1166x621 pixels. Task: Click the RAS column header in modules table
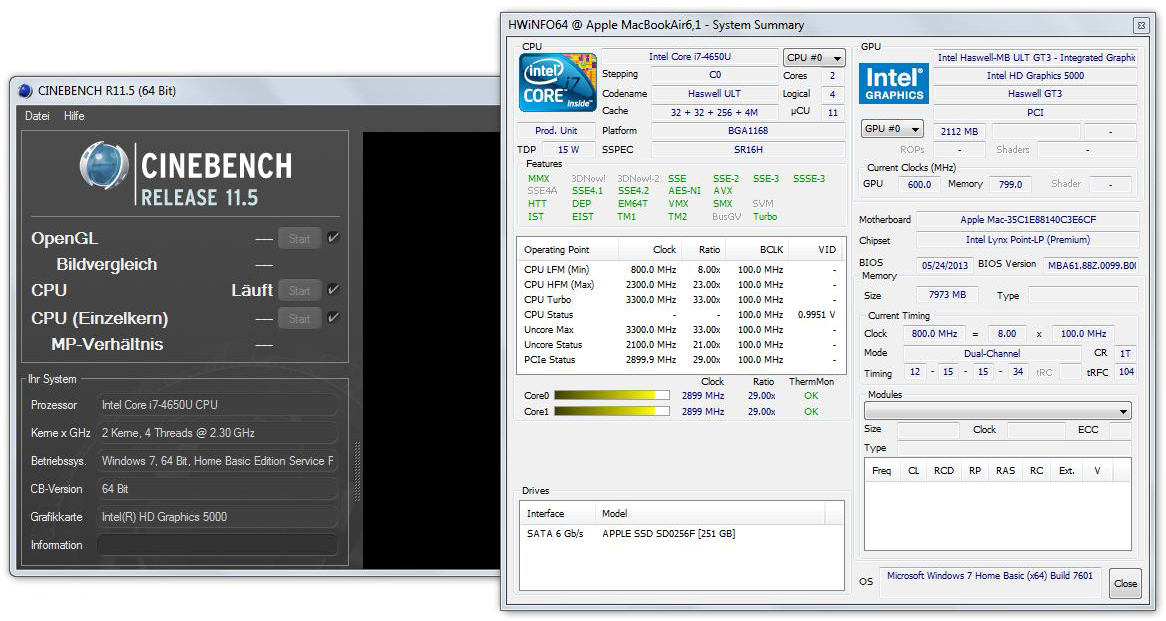tap(1005, 471)
